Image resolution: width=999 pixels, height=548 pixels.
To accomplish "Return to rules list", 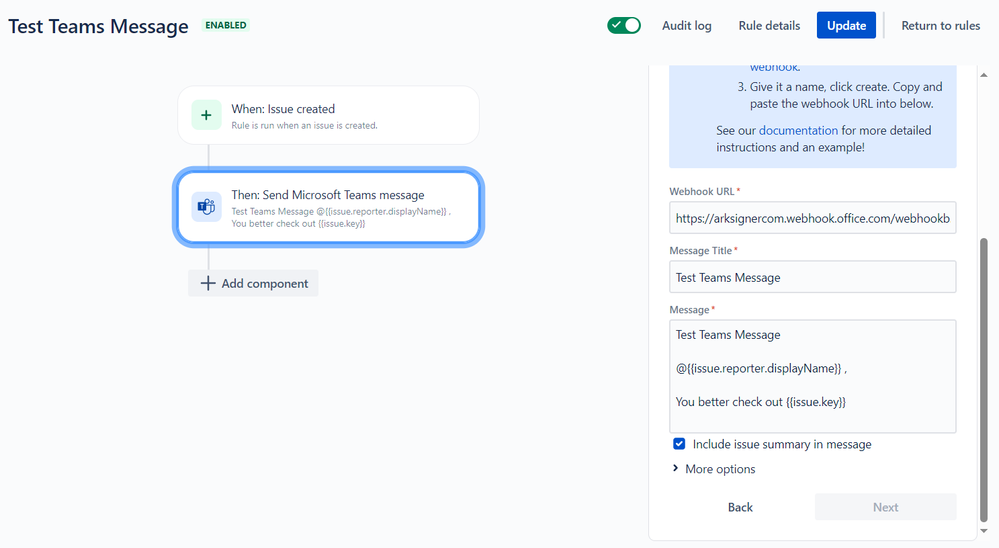I will click(940, 25).
